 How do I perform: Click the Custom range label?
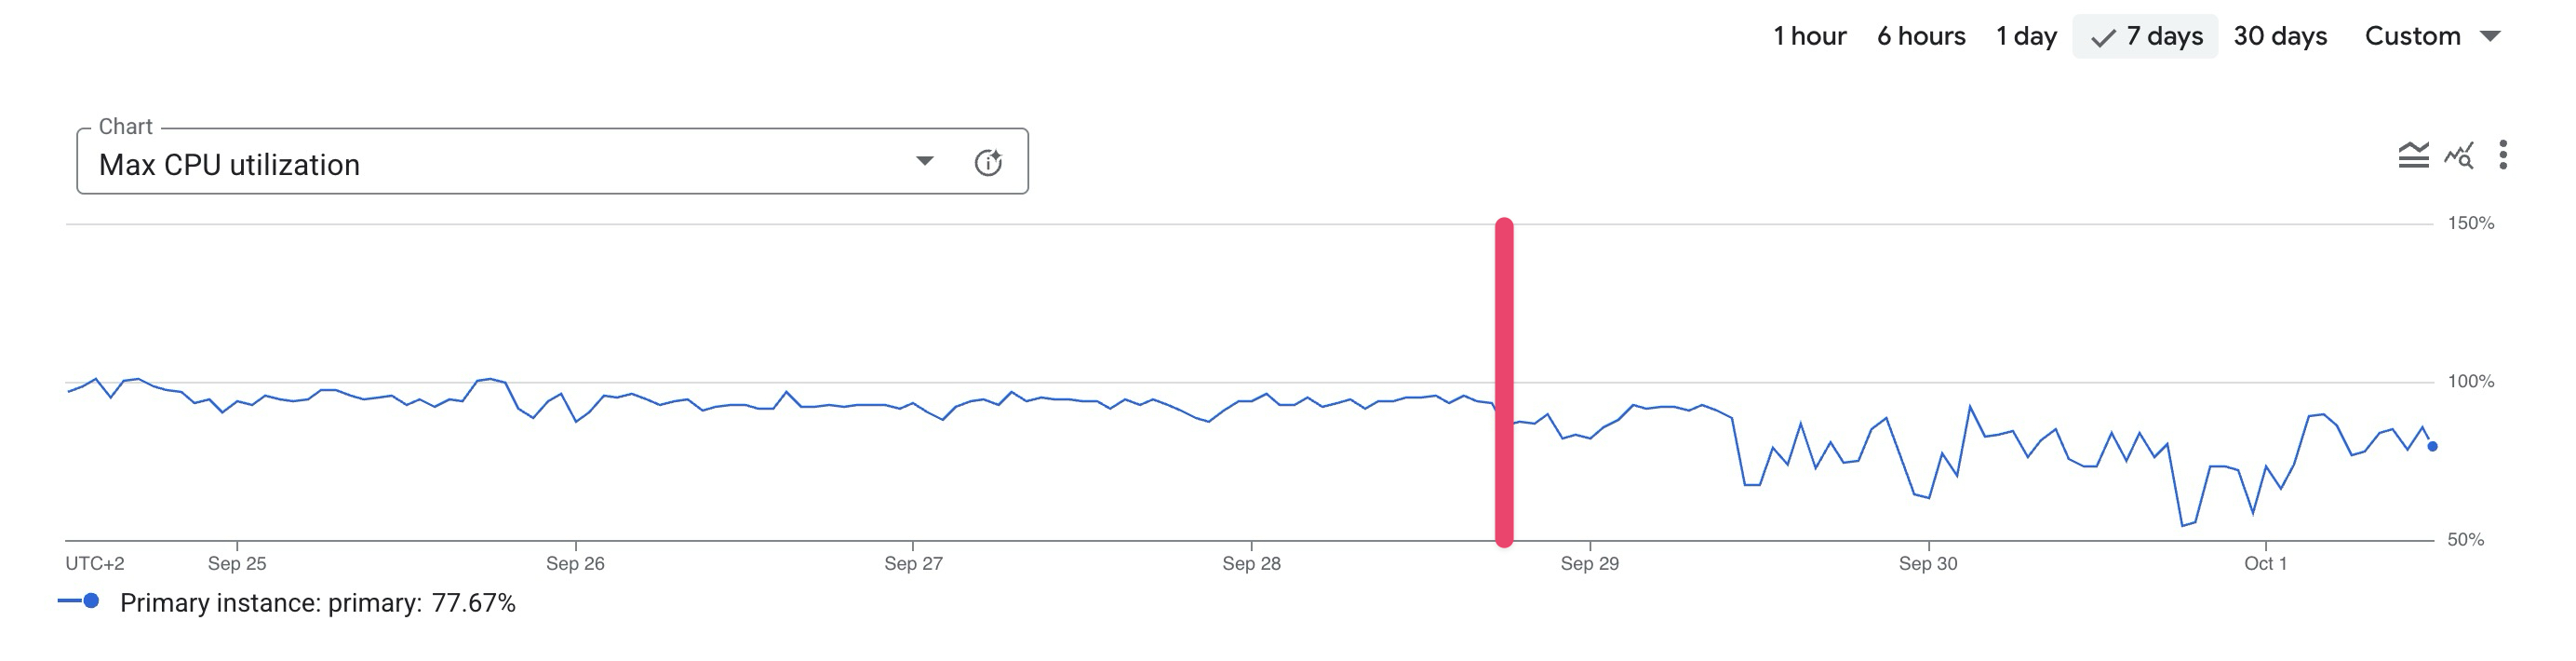click(2412, 36)
